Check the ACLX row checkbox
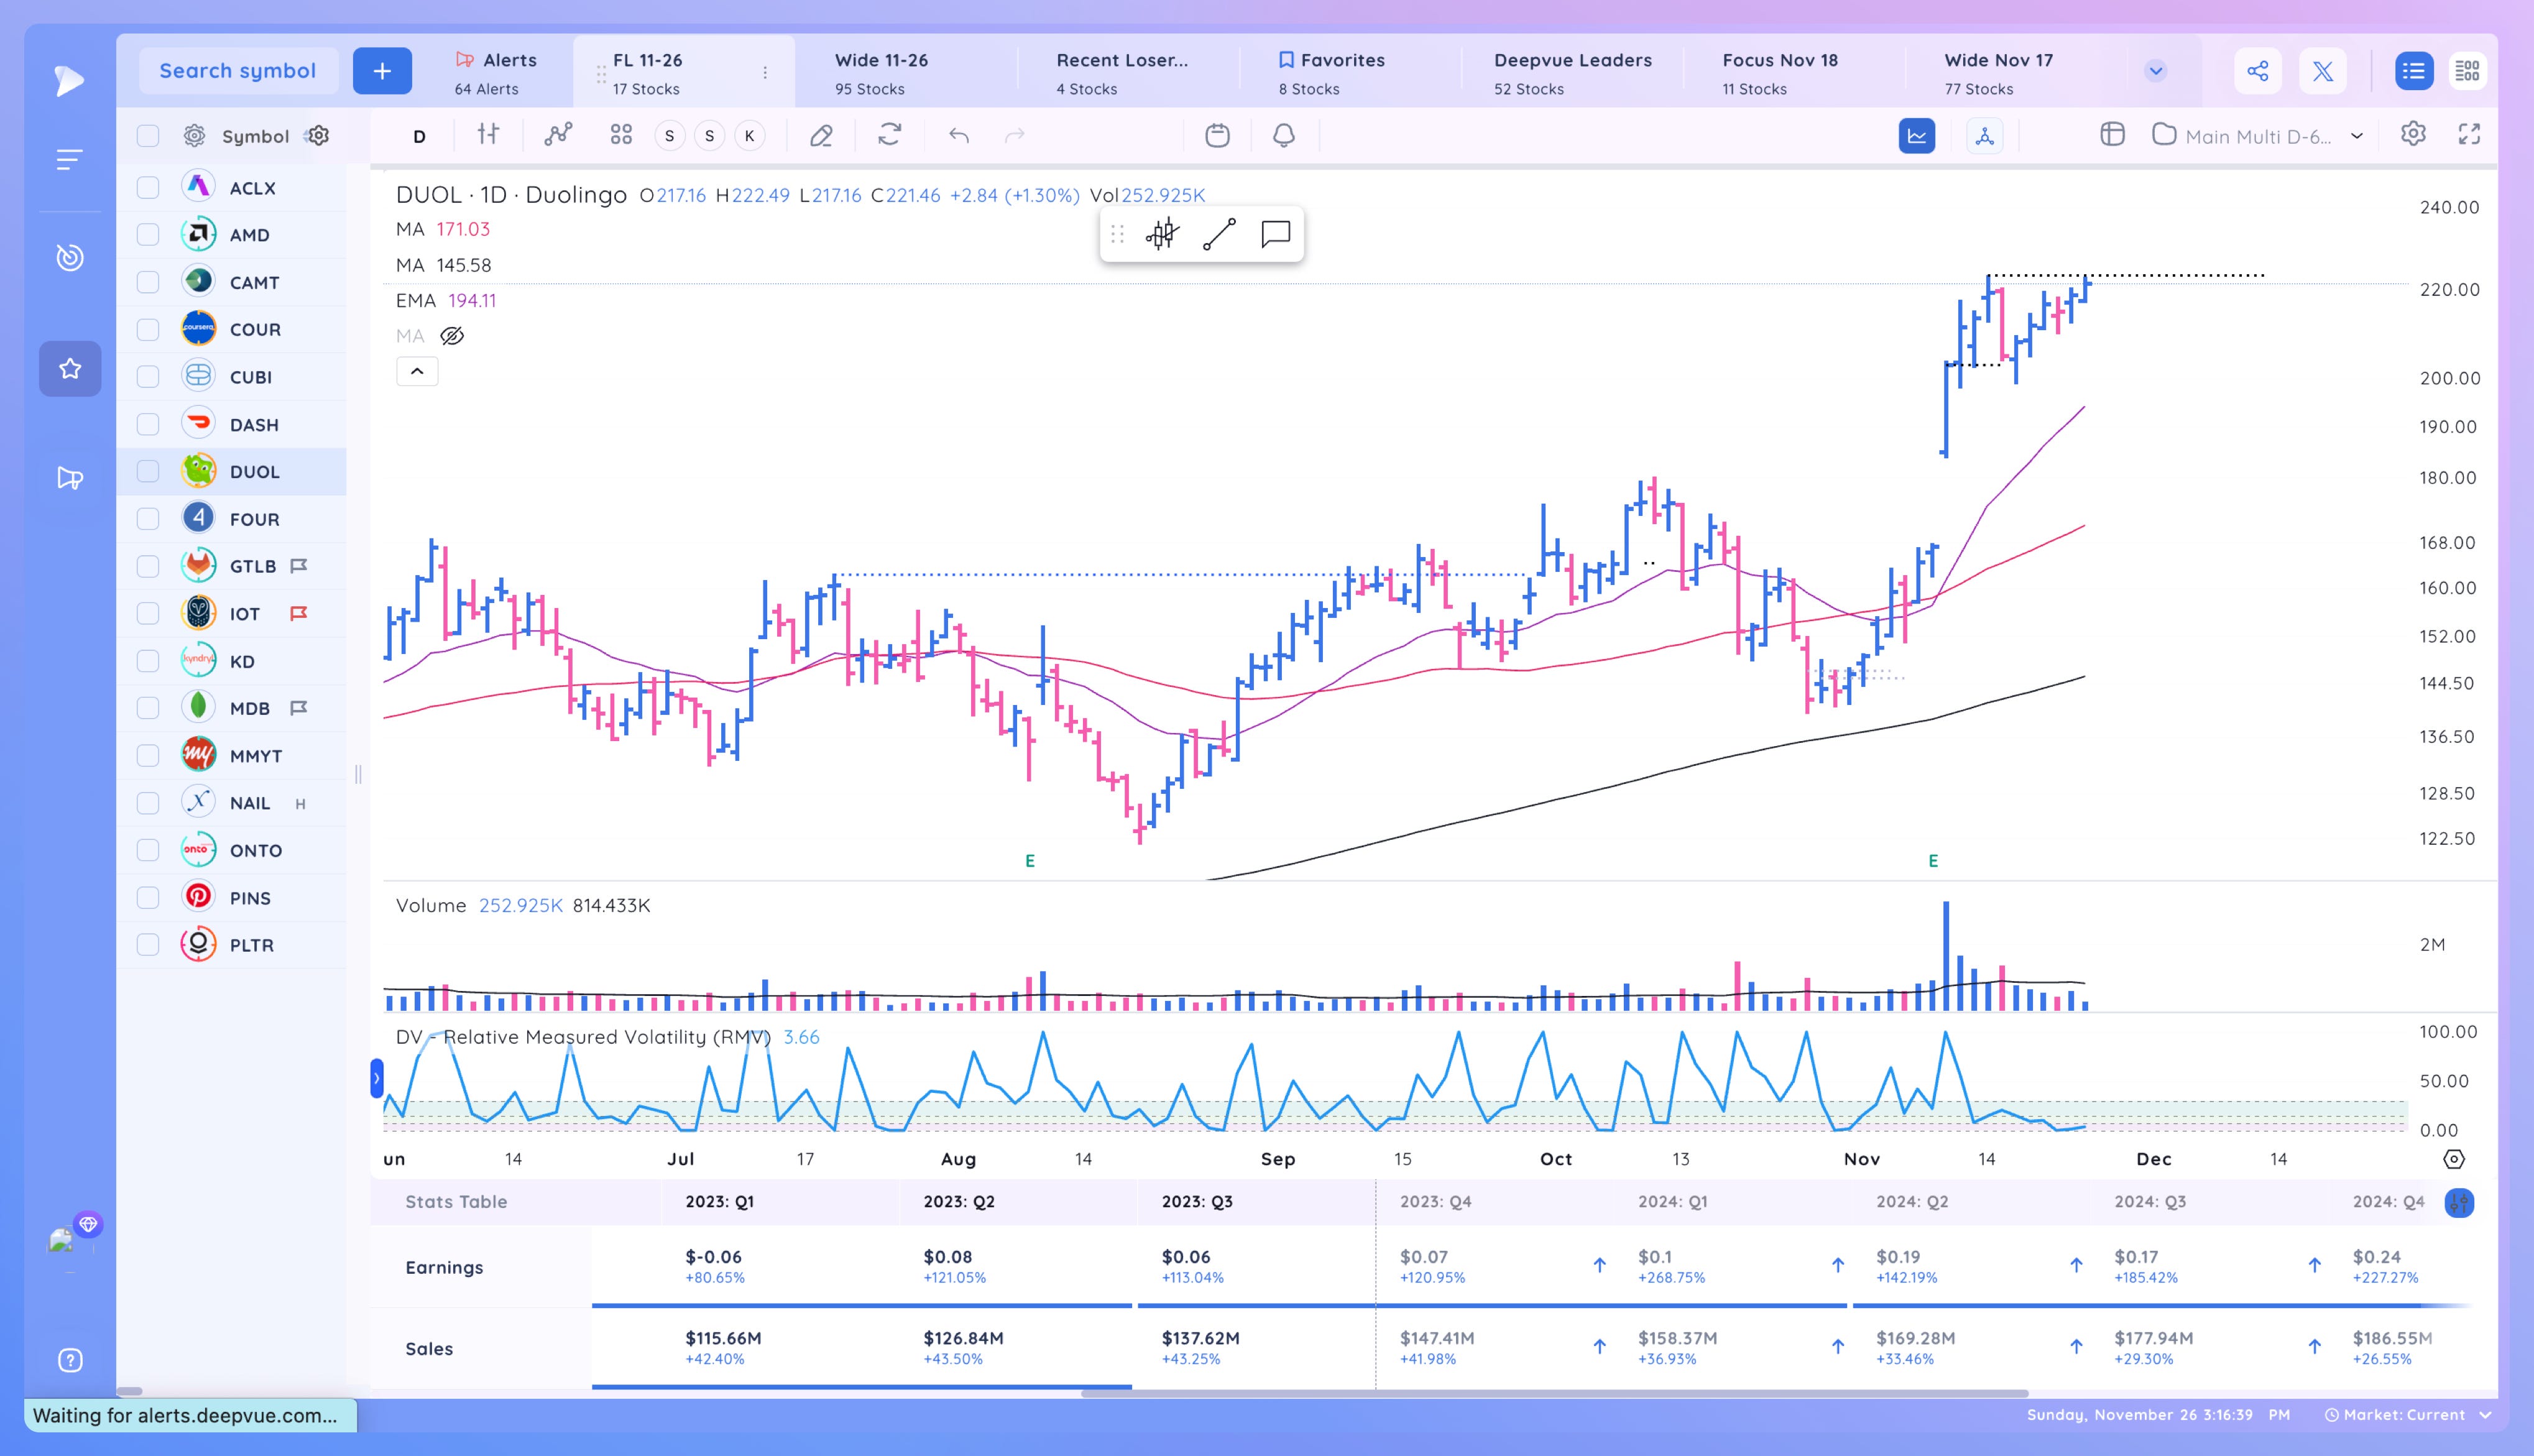This screenshot has height=1456, width=2534. pos(148,188)
